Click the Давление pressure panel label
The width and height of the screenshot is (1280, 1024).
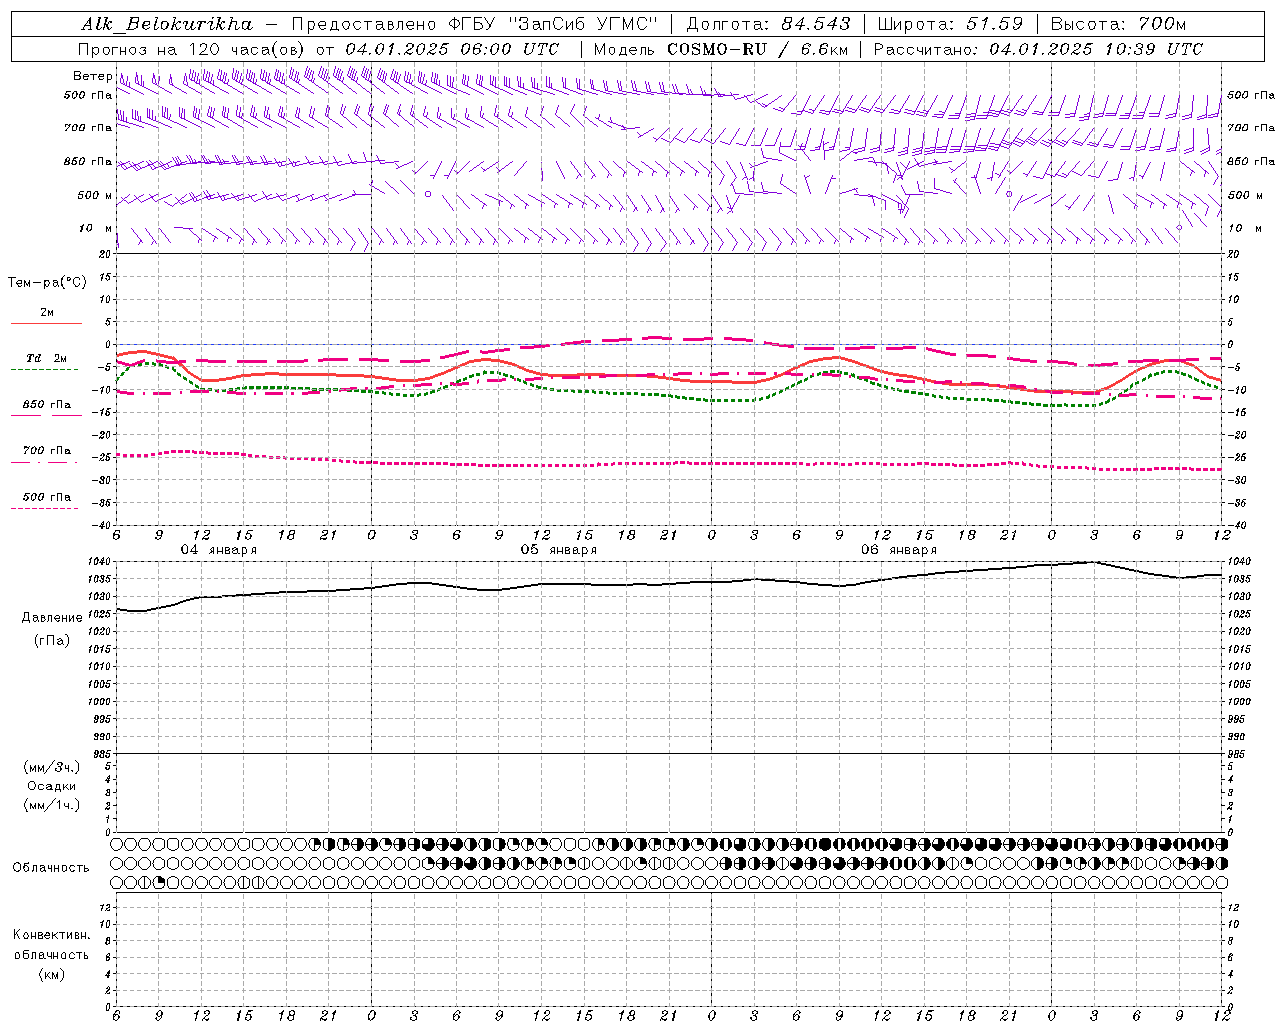[52, 617]
